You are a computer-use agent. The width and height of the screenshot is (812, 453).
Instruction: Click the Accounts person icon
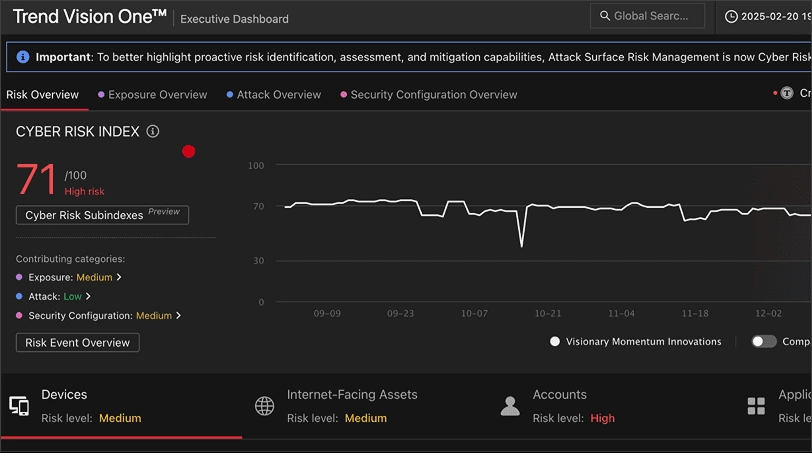pyautogui.click(x=510, y=406)
